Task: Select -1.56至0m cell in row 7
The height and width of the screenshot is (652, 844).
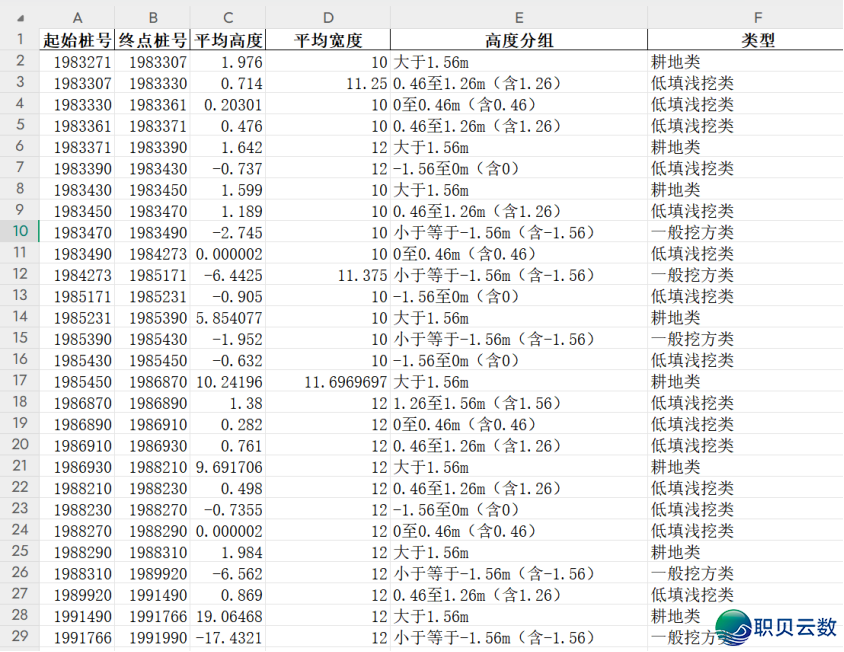Action: [519, 169]
